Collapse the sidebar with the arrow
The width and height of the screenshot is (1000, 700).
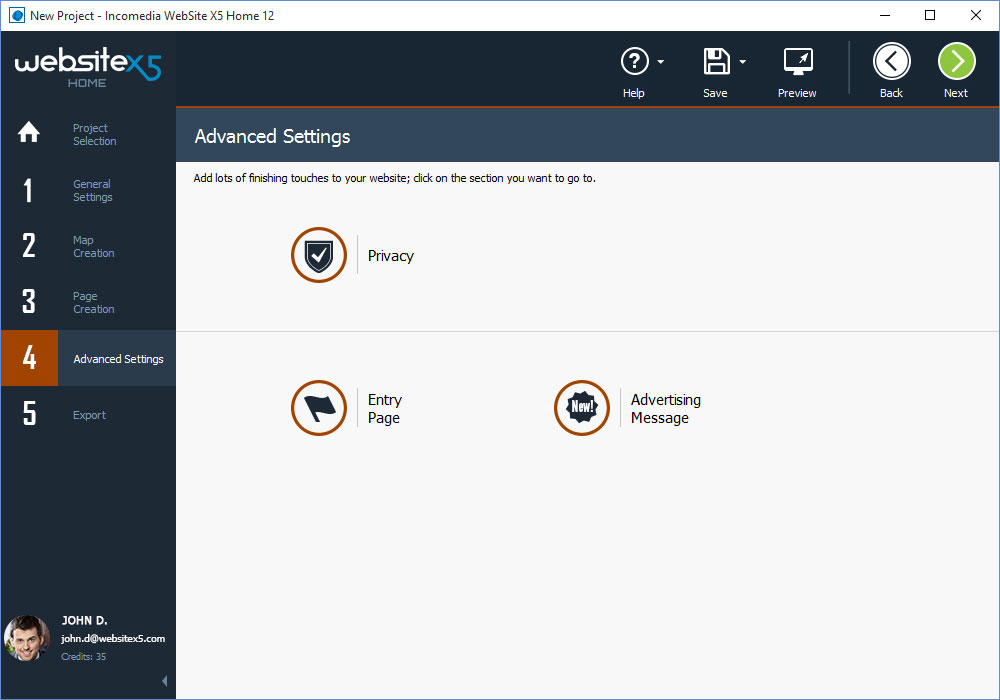(x=165, y=681)
